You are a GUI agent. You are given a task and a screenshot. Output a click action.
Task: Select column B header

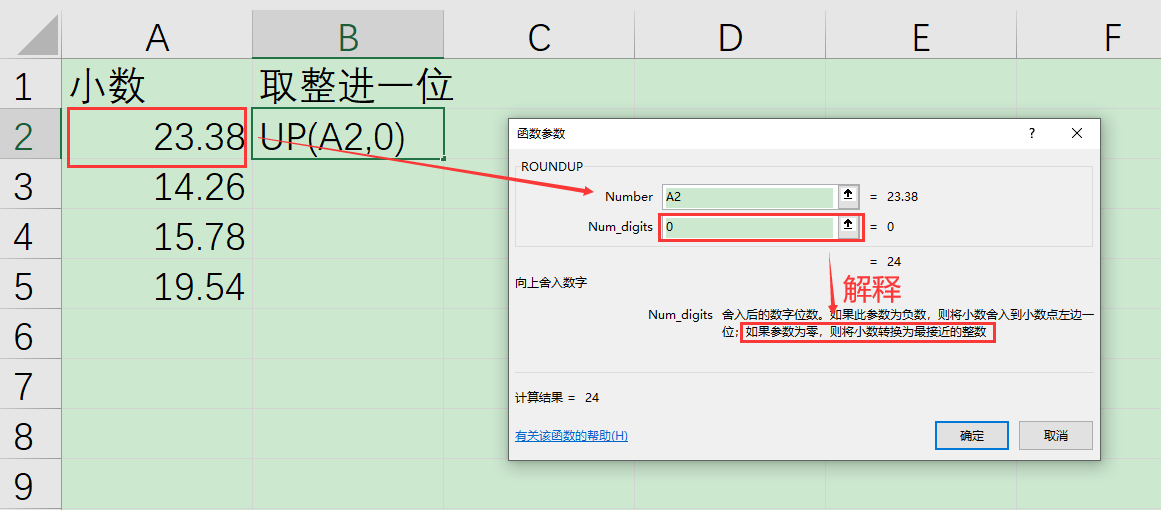(x=348, y=36)
